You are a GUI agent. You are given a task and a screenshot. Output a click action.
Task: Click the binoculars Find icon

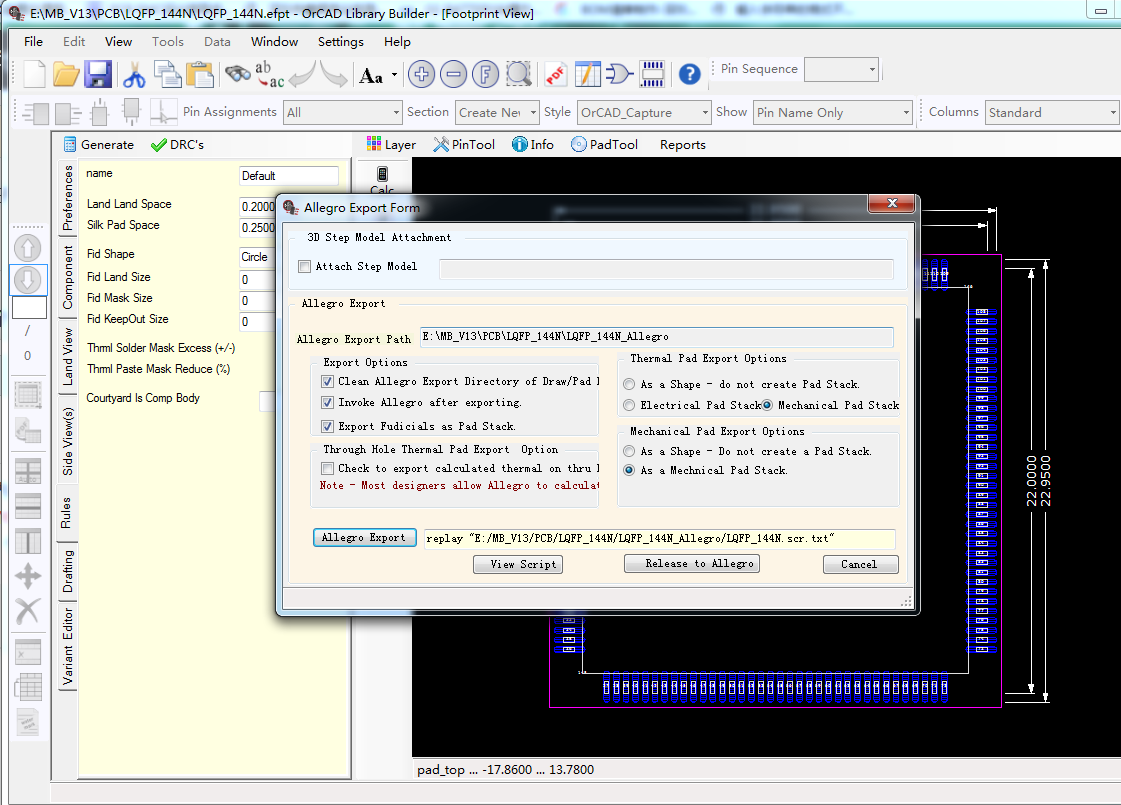point(237,74)
